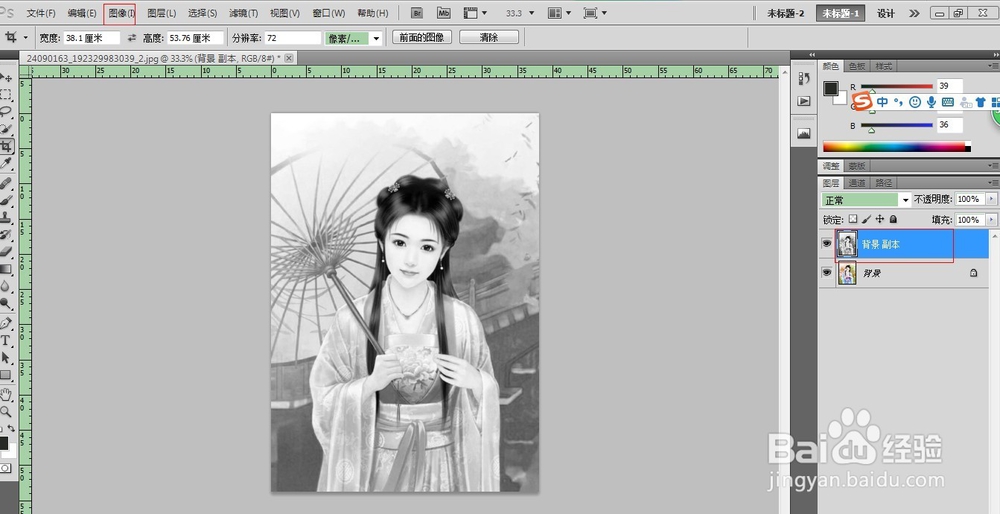Open the Crop tool preset picker
This screenshot has width=1000, height=514.
point(26,38)
